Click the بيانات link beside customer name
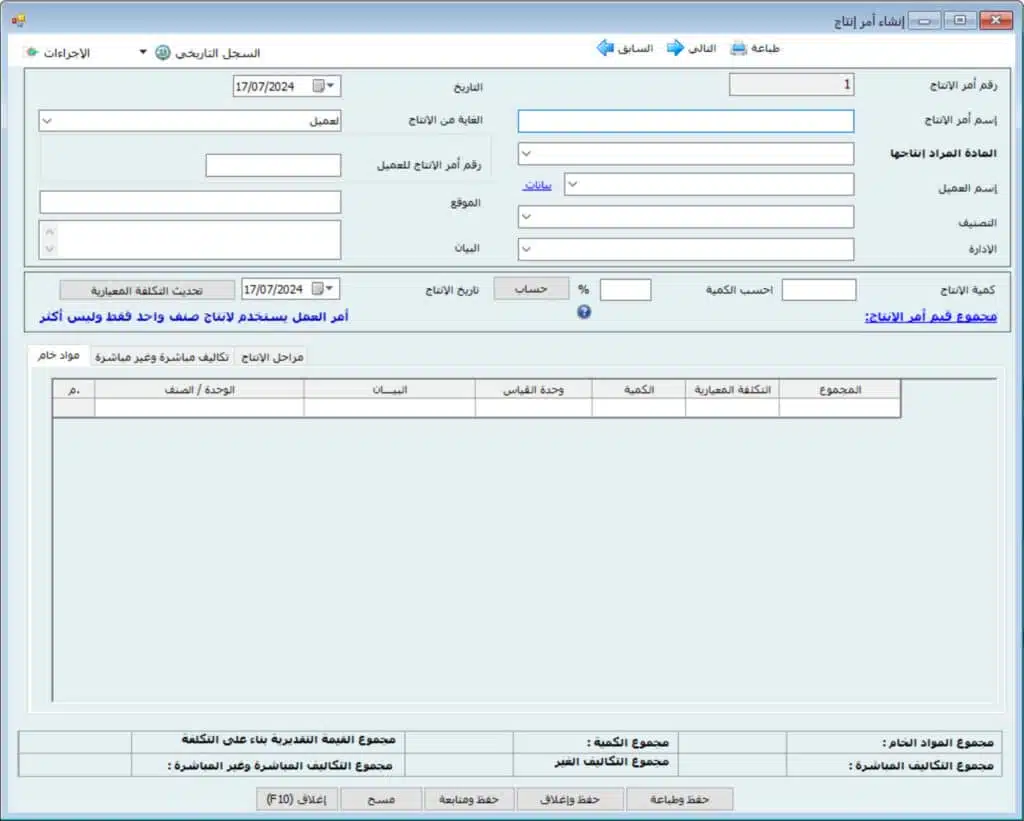 point(537,185)
